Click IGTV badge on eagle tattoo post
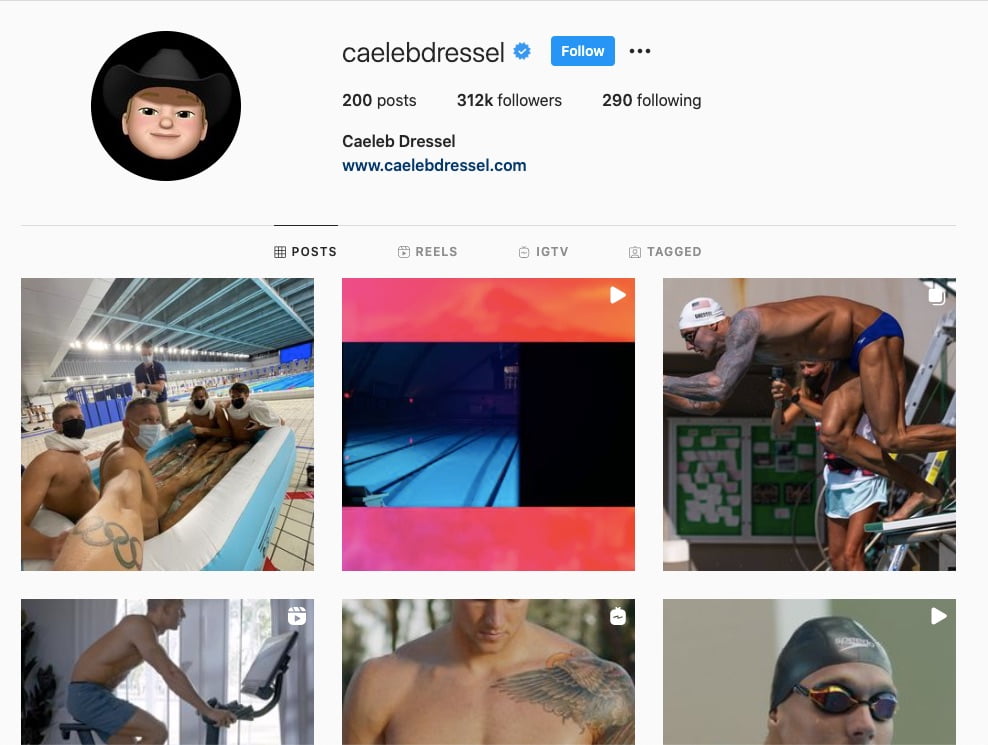Screen dimensions: 988x745 pyautogui.click(x=618, y=616)
